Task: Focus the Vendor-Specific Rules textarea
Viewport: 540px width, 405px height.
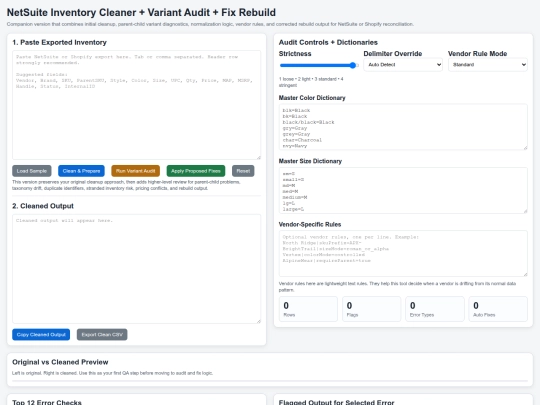Action: click(403, 253)
